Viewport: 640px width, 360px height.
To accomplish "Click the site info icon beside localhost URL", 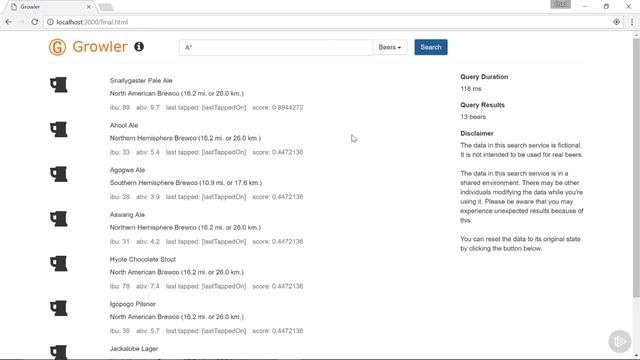I will pyautogui.click(x=50, y=22).
